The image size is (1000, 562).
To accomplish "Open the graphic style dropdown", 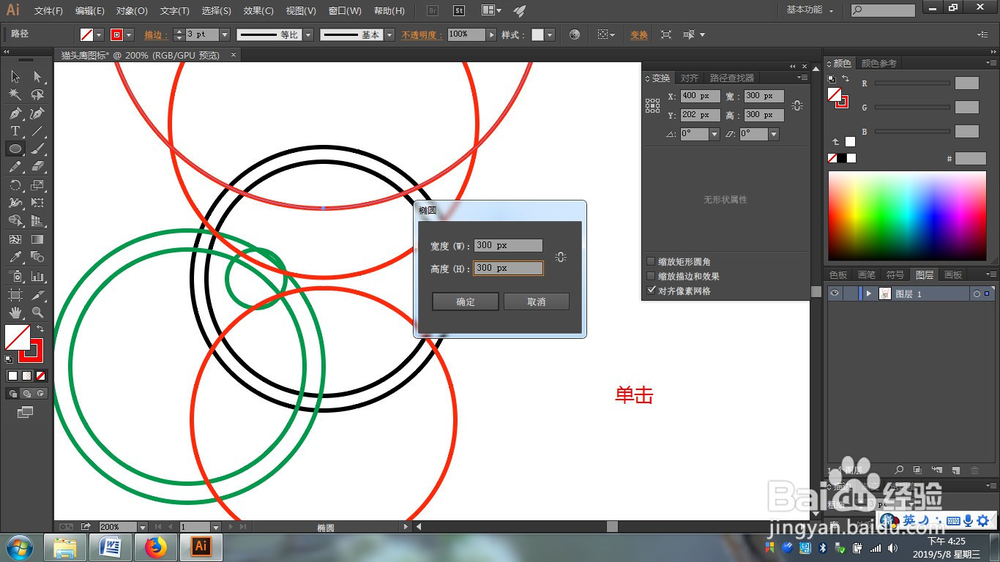I will tap(550, 35).
